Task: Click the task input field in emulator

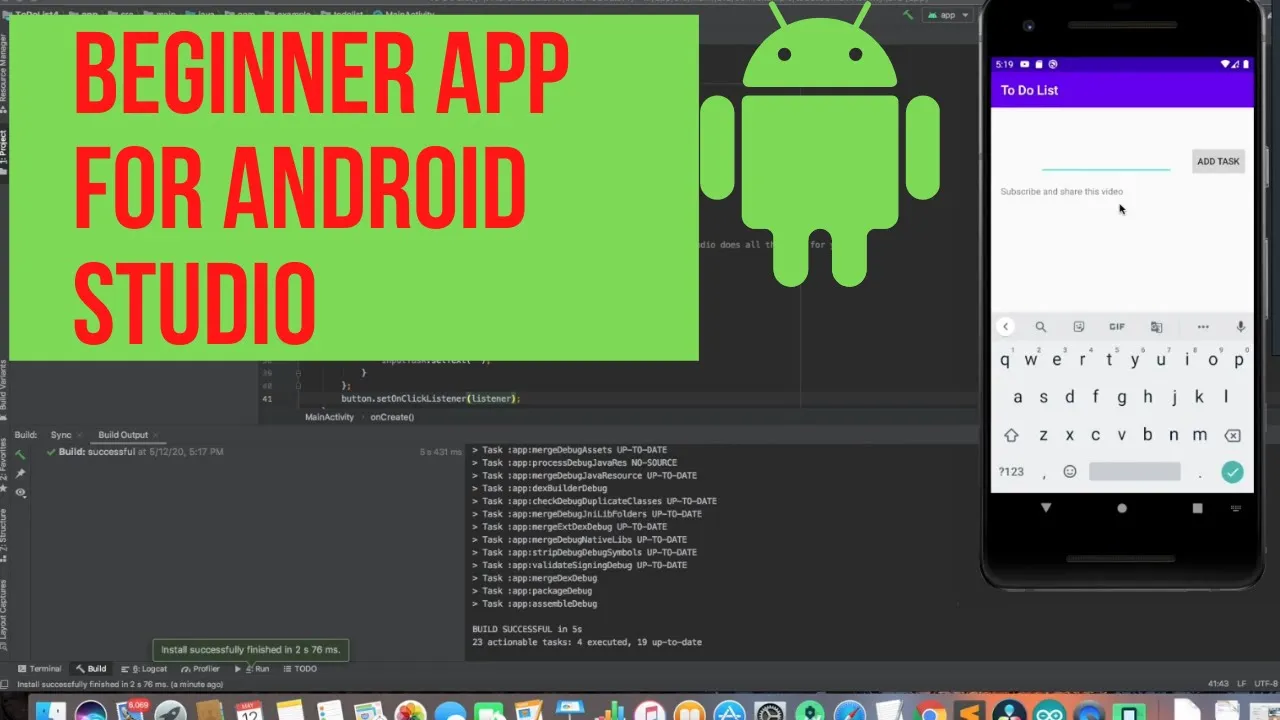Action: tap(1106, 160)
